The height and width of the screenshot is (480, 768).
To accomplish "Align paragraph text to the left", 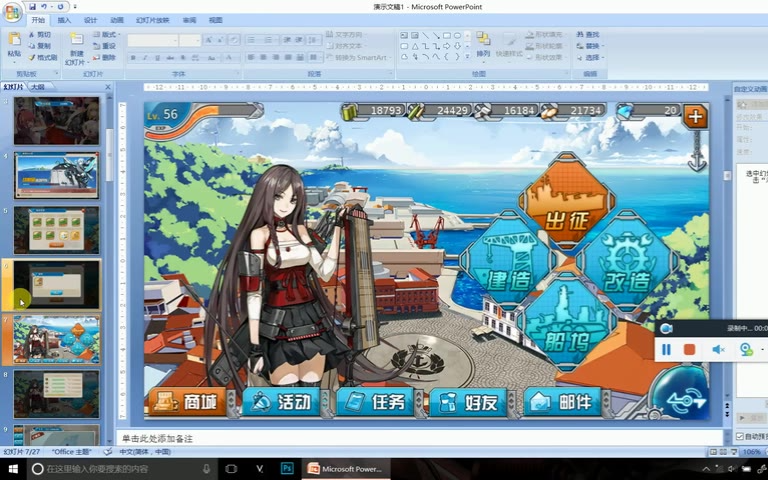I will [251, 57].
